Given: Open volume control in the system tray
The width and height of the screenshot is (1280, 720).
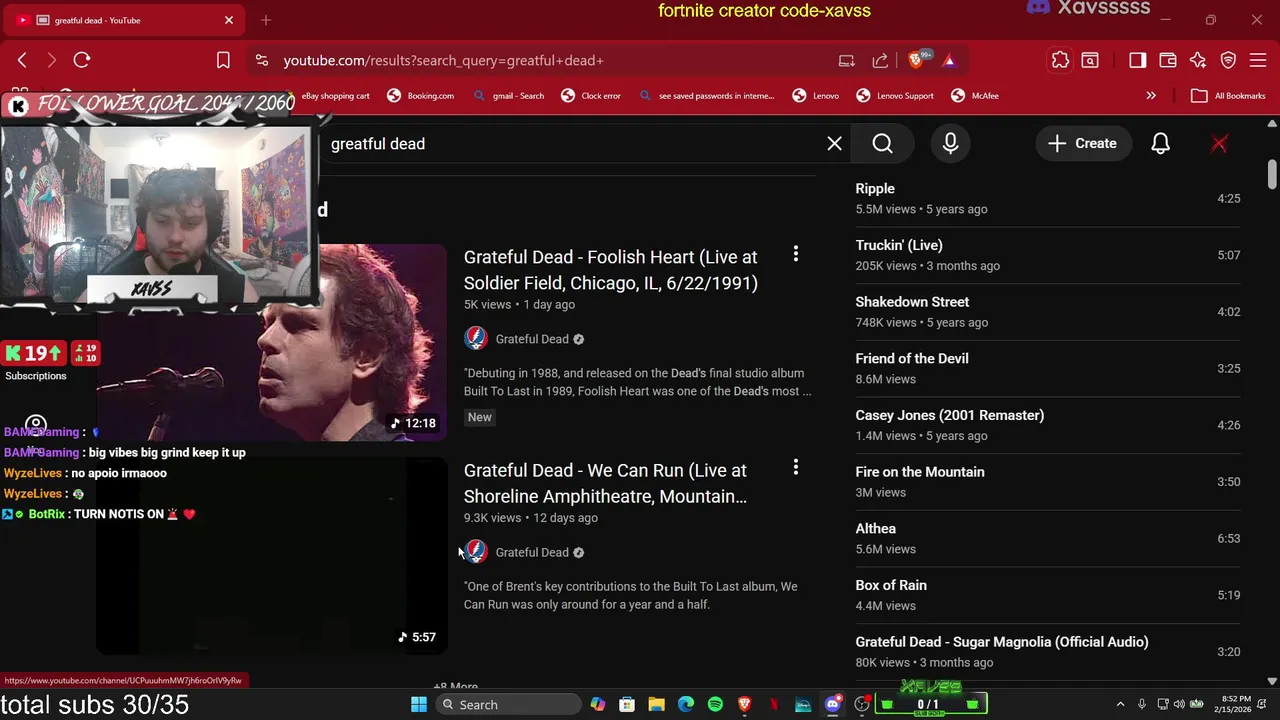Looking at the screenshot, I should click(x=1179, y=704).
